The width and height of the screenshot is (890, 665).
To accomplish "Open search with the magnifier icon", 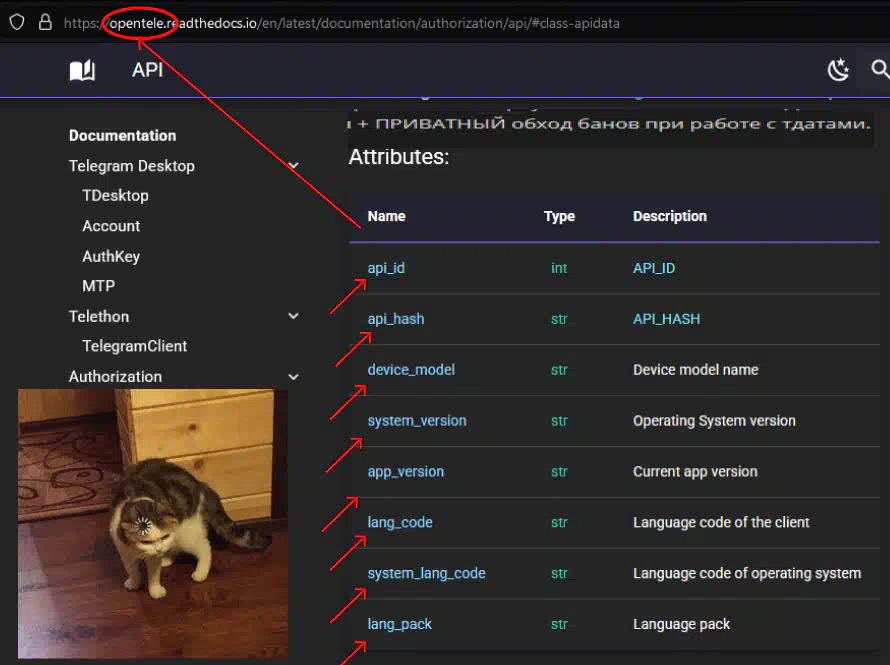I will [x=880, y=69].
